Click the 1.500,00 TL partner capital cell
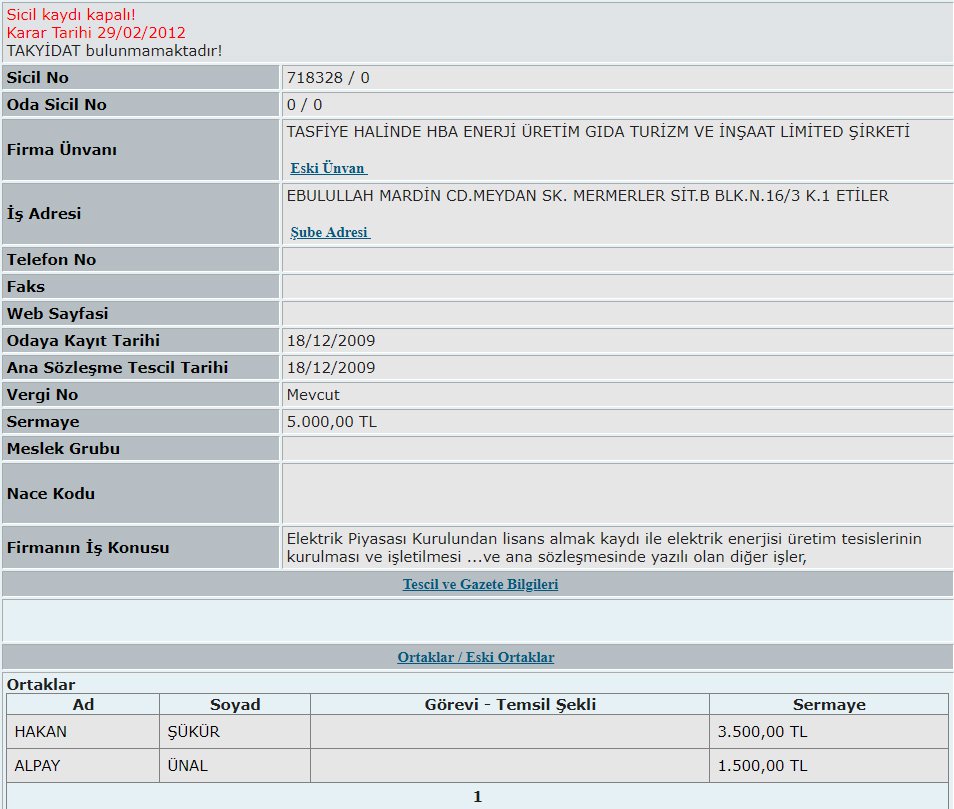The height and width of the screenshot is (809, 954). pos(762,766)
